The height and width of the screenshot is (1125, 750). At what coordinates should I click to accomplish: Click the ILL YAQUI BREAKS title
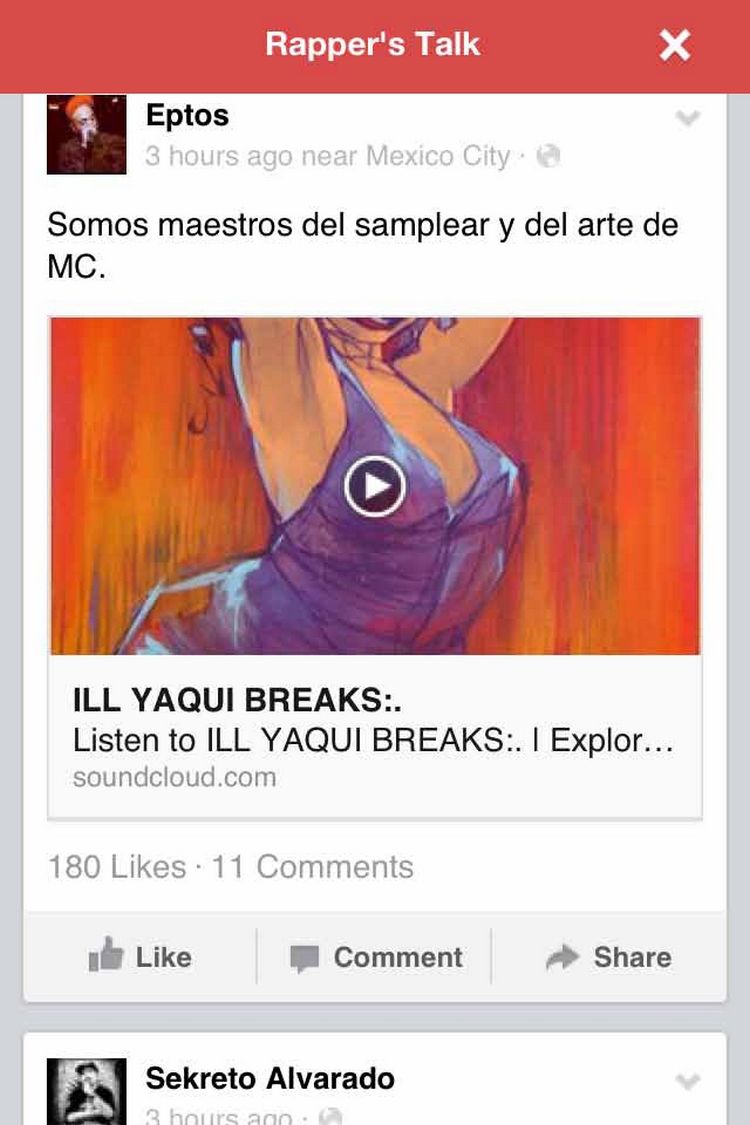[237, 700]
